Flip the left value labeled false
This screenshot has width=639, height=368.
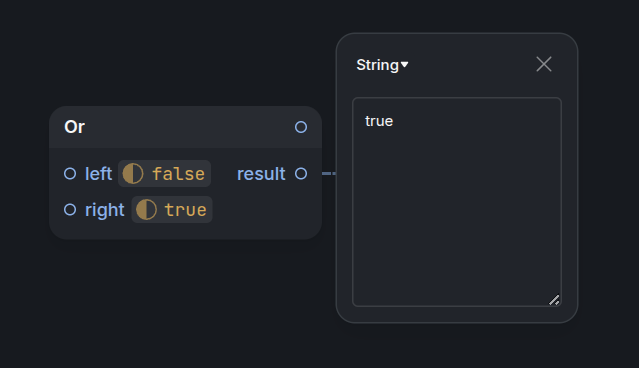tap(178, 174)
